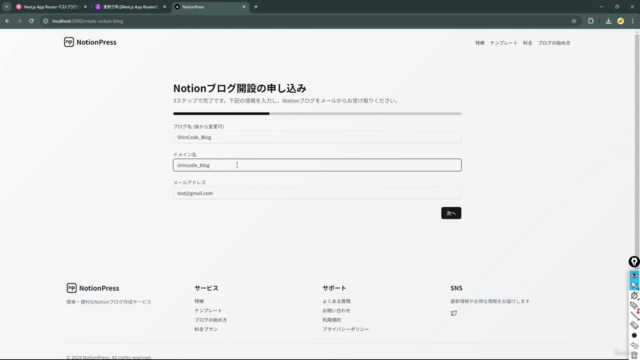This screenshot has height=360, width=640.
Task: Open the footer テンプレート link
Action: [208, 311]
